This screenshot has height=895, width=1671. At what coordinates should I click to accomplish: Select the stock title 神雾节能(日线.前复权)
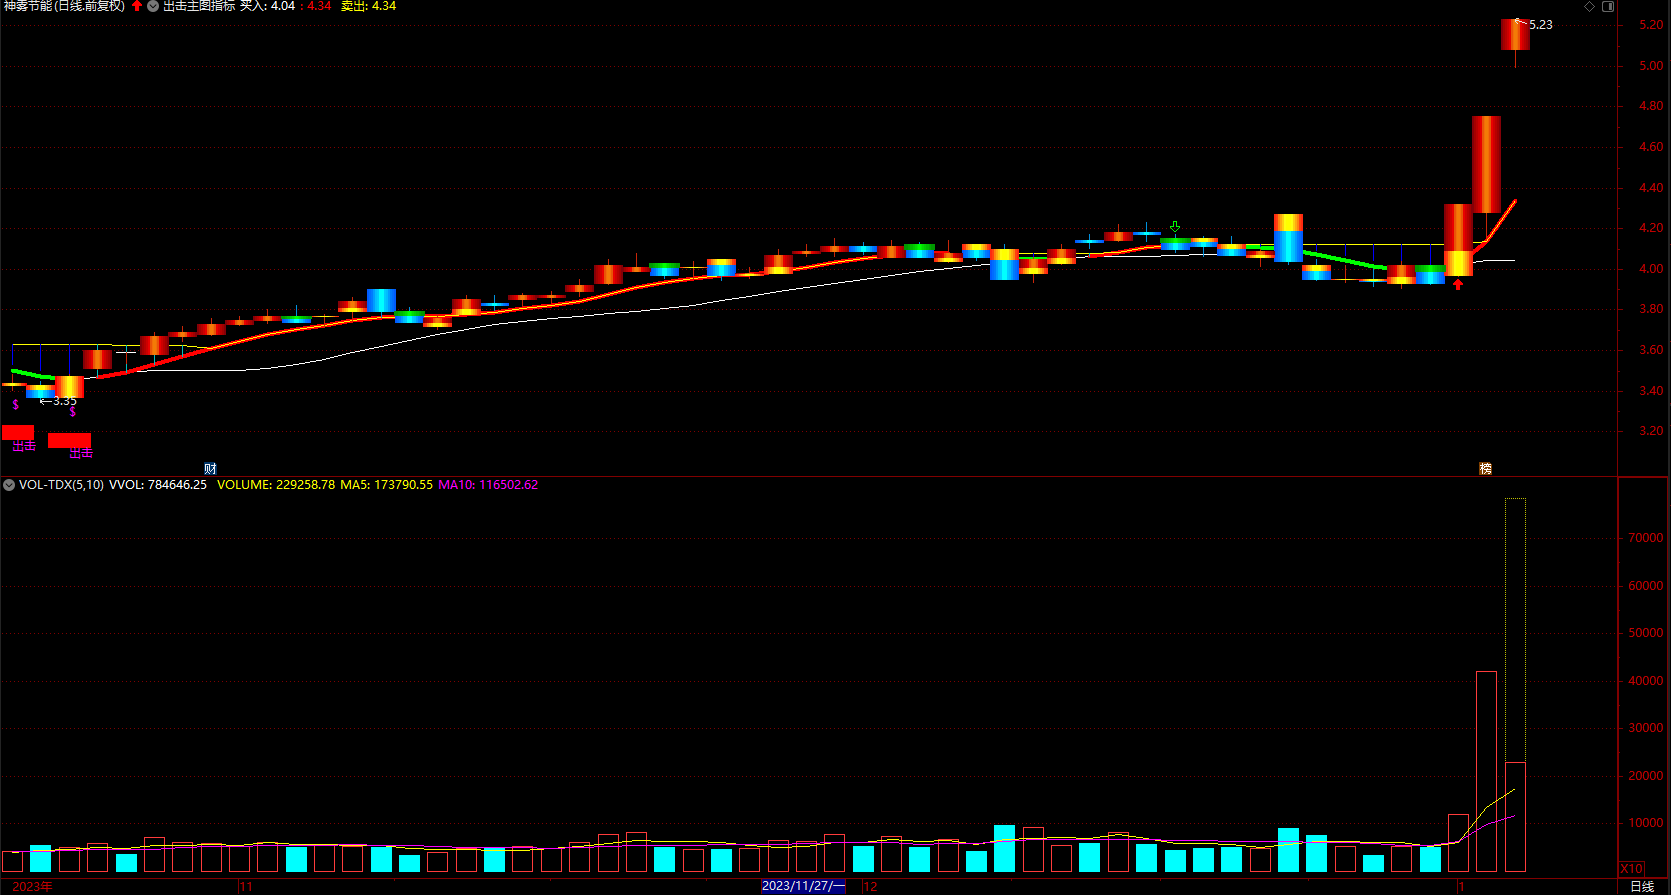click(64, 6)
